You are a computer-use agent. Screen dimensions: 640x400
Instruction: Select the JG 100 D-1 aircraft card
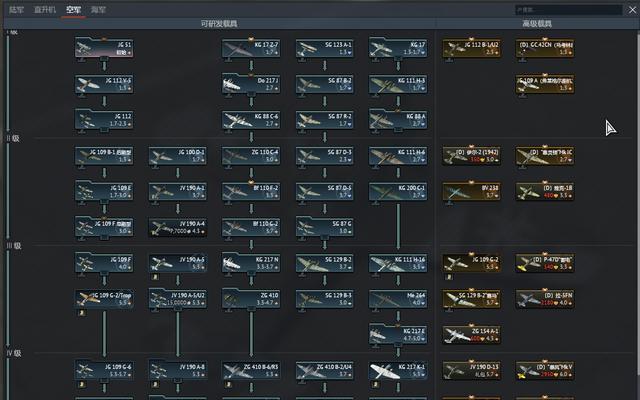tap(178, 156)
